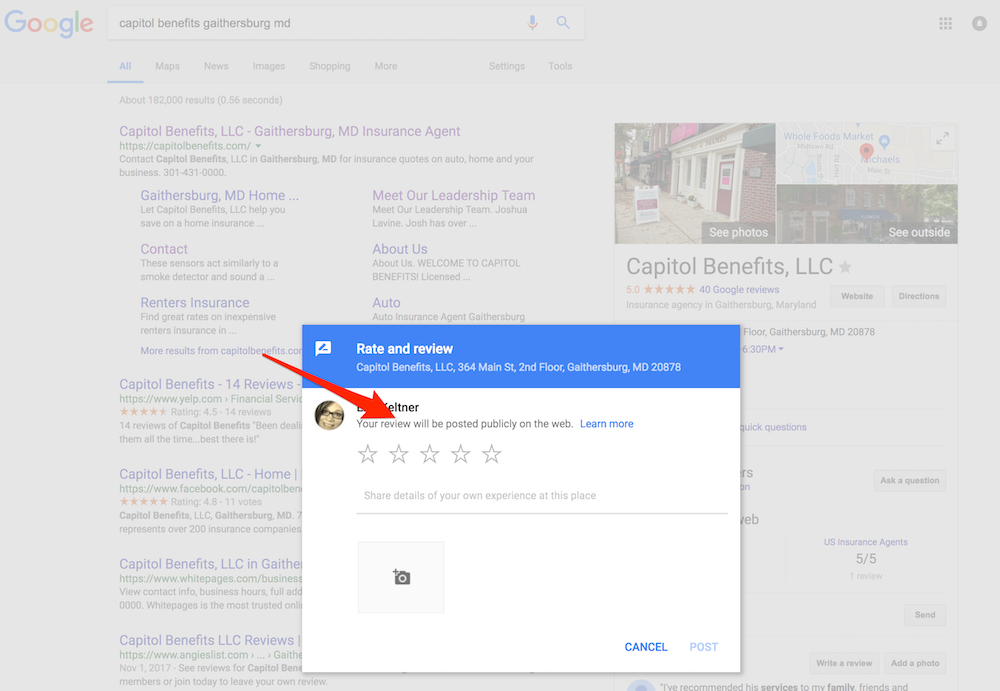Click the Google logo
Image resolution: width=1000 pixels, height=691 pixels.
pyautogui.click(x=49, y=24)
